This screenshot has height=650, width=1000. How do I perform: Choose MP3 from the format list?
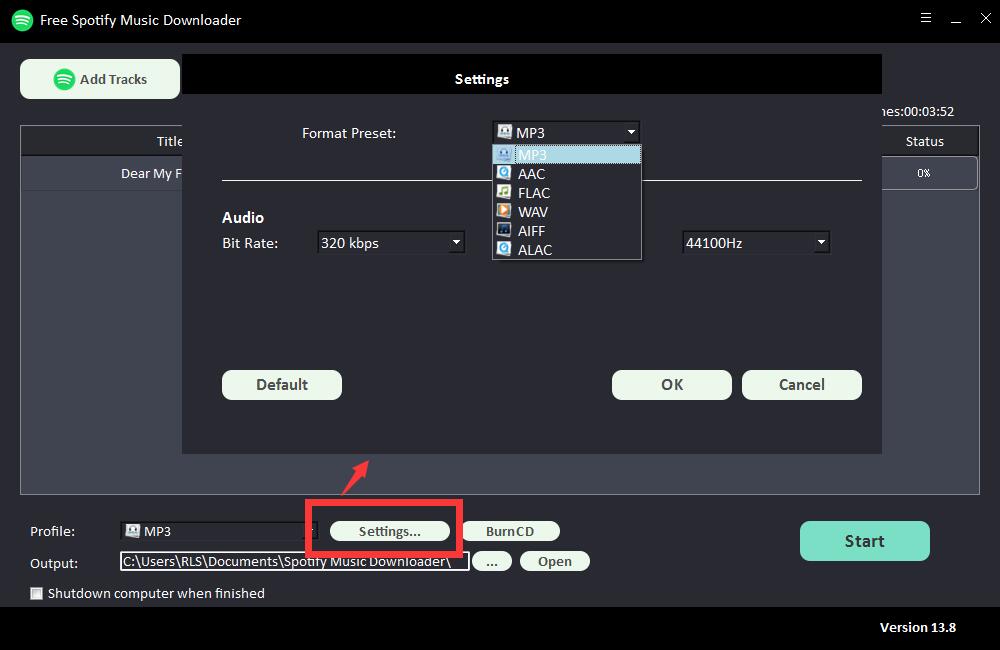[x=533, y=155]
